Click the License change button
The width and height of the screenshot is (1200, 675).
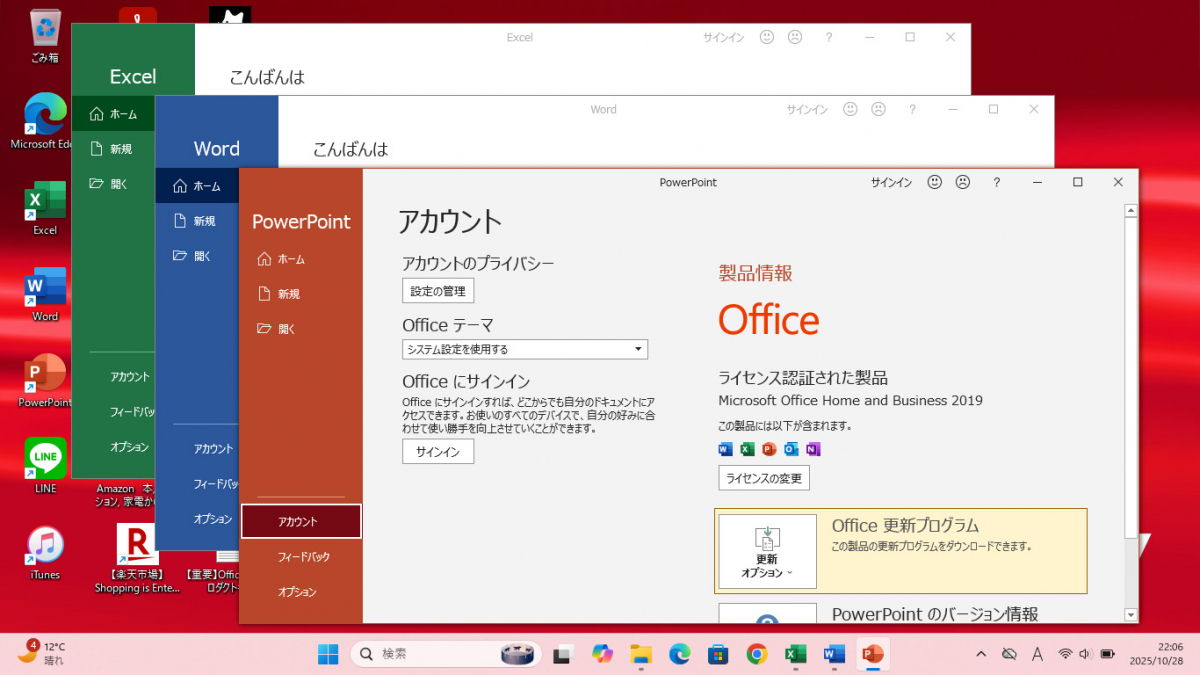[763, 477]
